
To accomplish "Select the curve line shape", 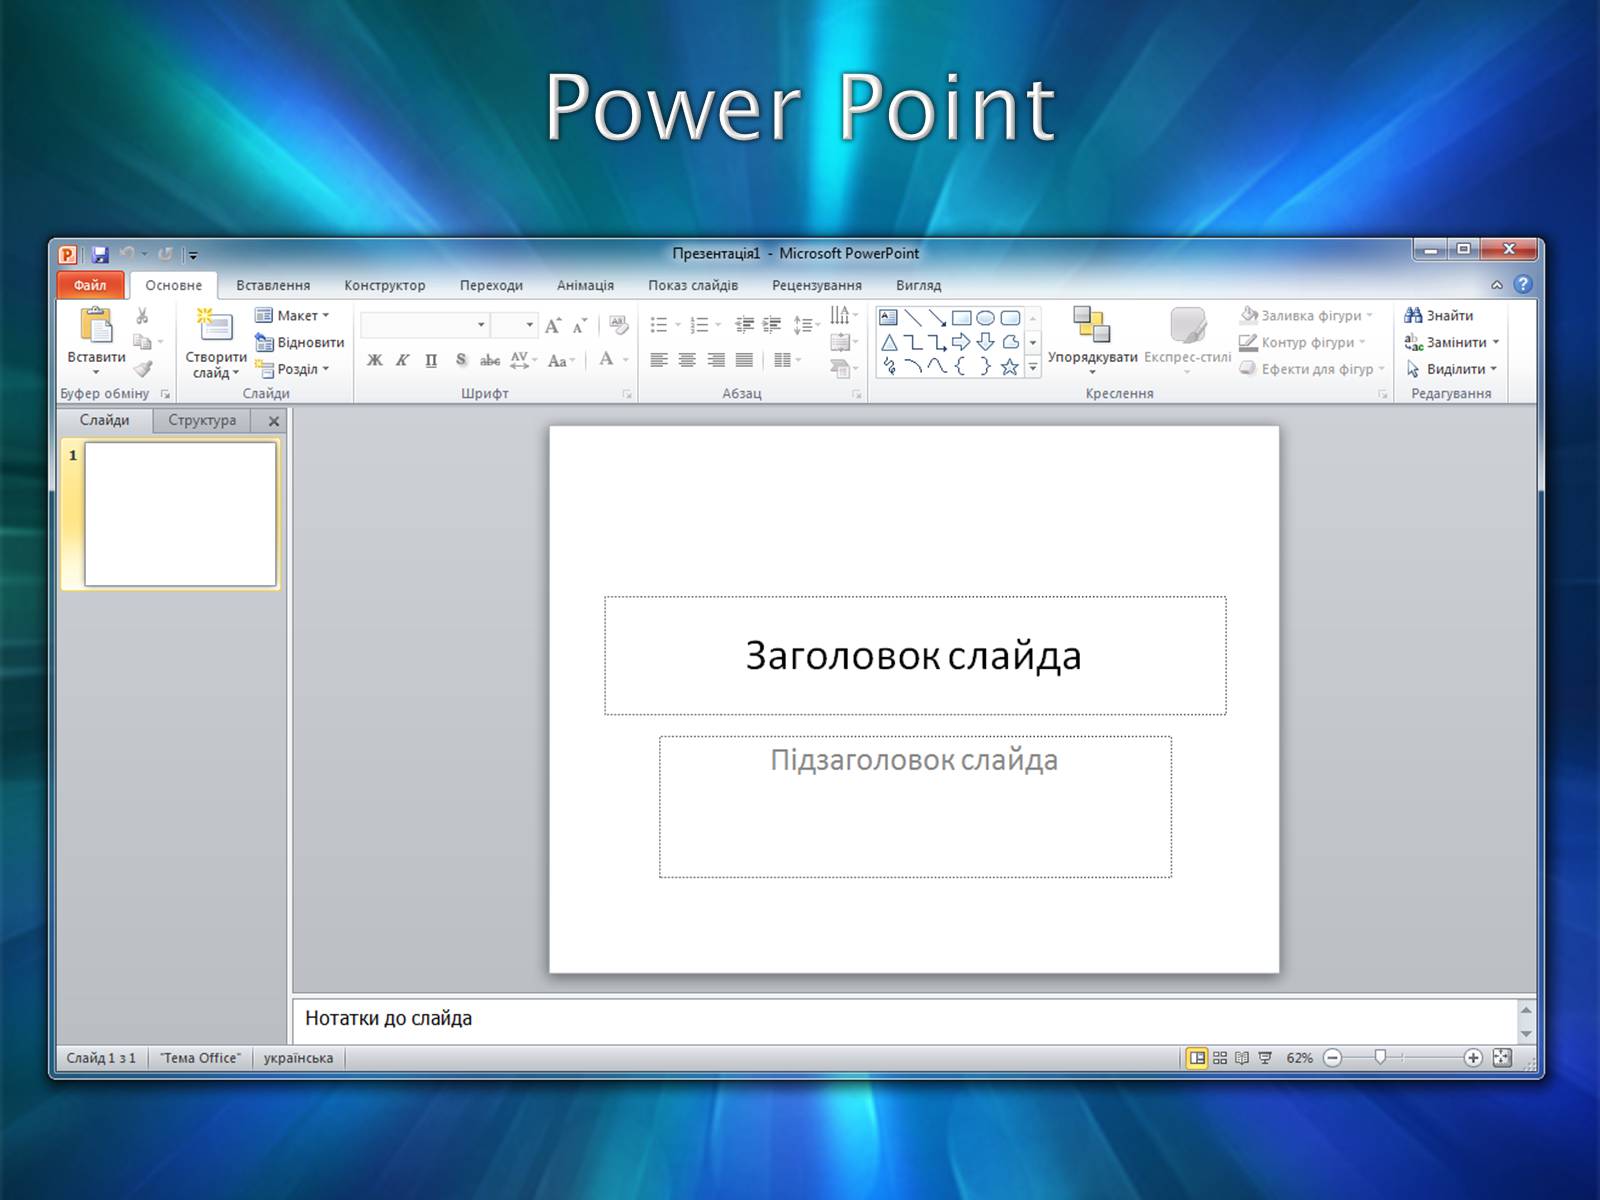I will point(937,367).
